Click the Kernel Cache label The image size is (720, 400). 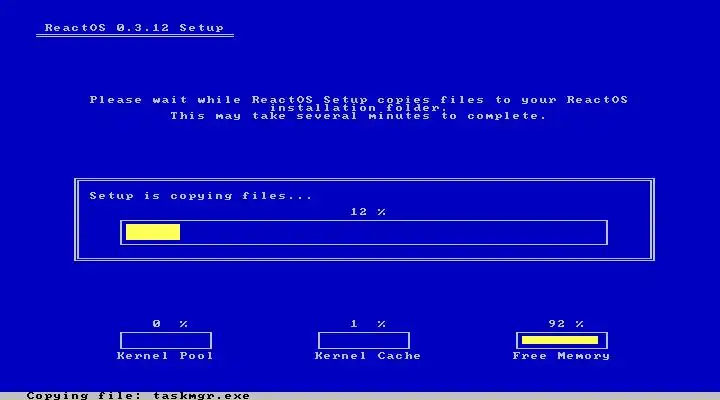[x=368, y=356]
